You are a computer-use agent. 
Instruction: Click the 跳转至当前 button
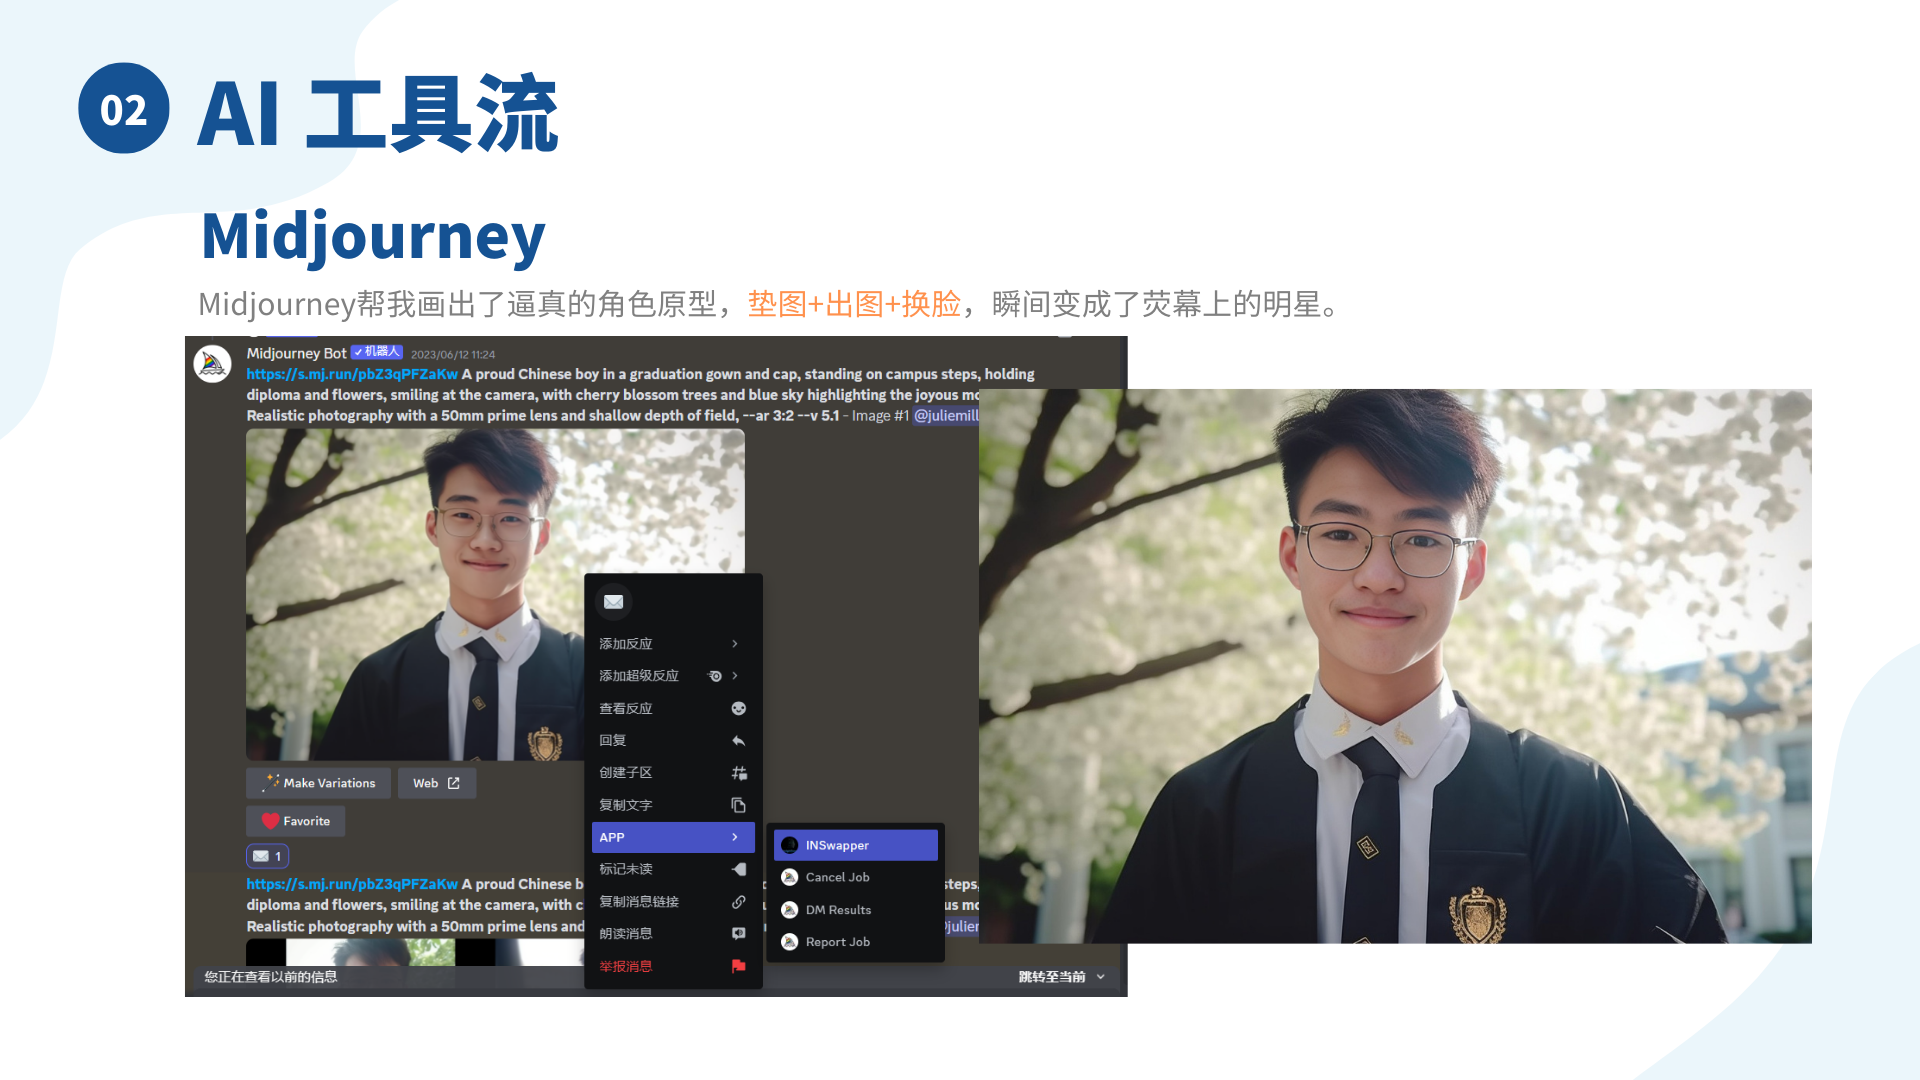coord(1062,977)
